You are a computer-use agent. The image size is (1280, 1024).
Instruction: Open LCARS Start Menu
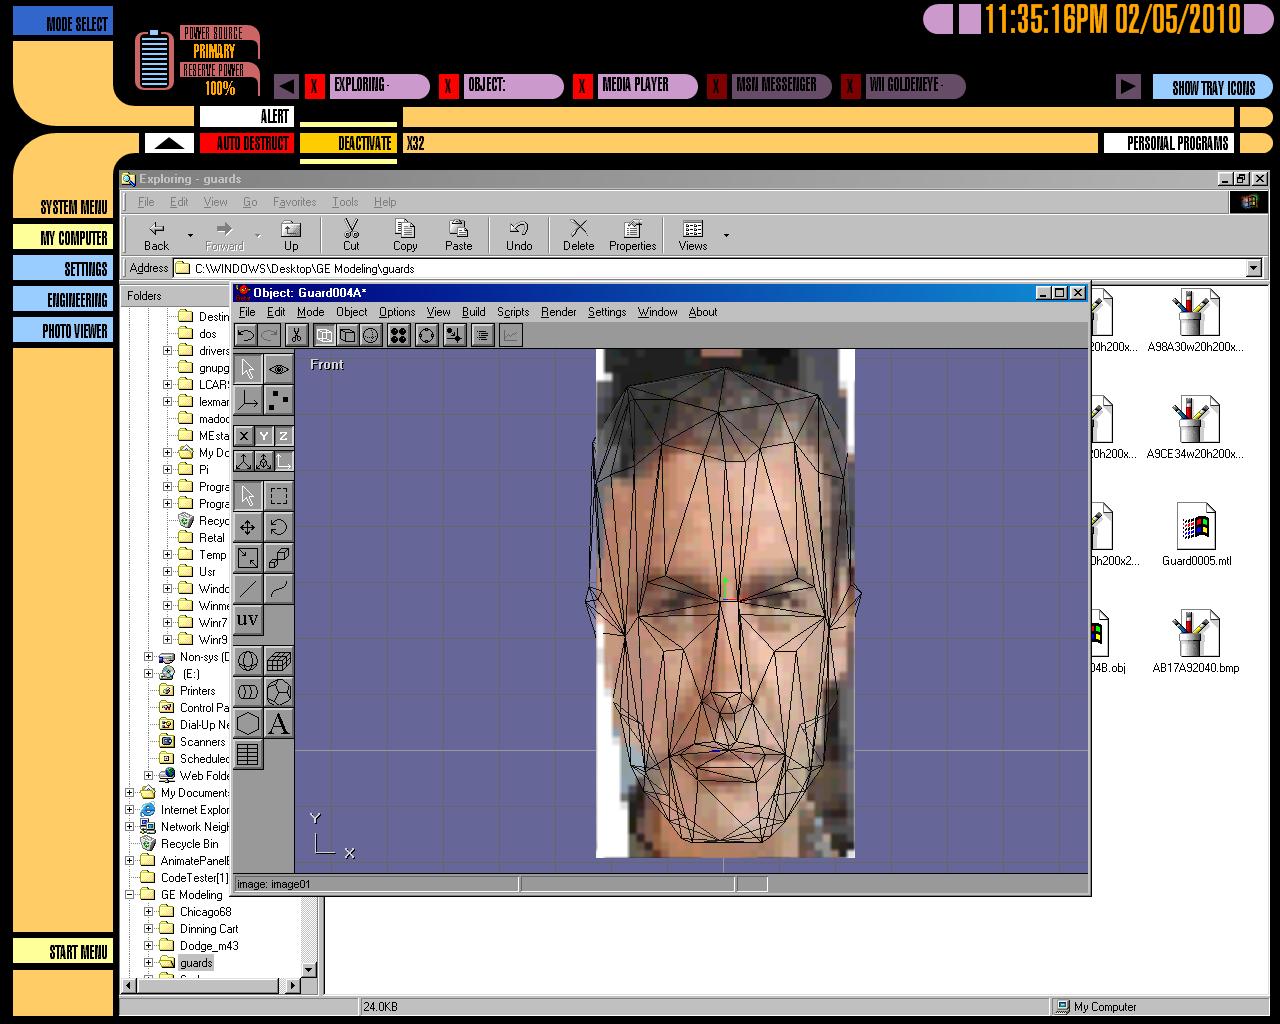pyautogui.click(x=62, y=952)
